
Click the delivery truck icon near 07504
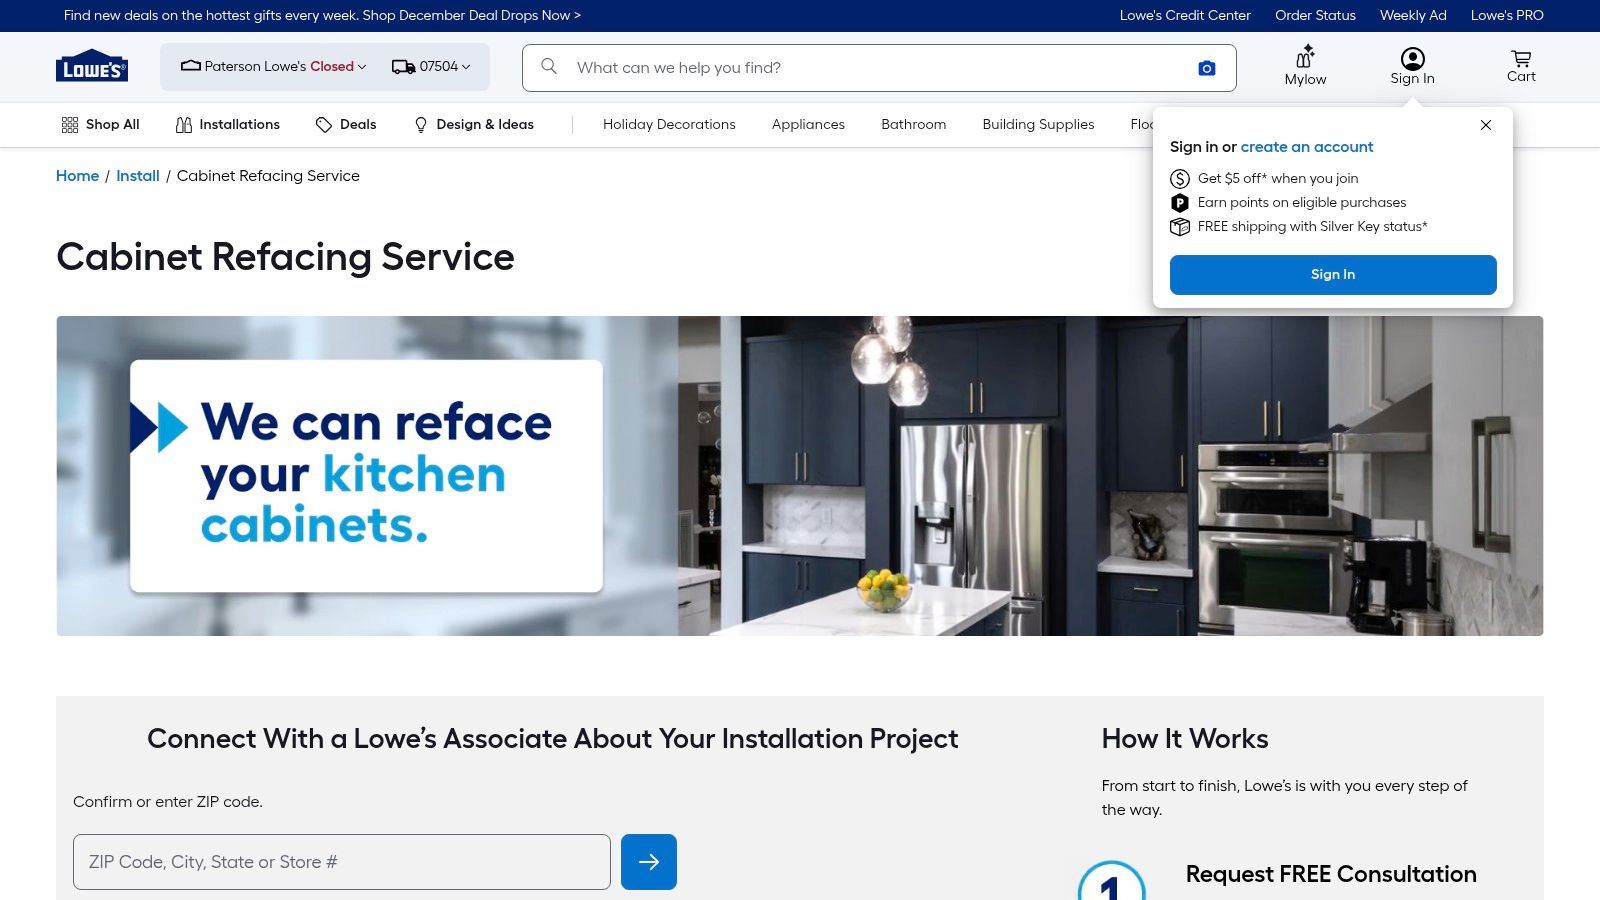tap(404, 66)
